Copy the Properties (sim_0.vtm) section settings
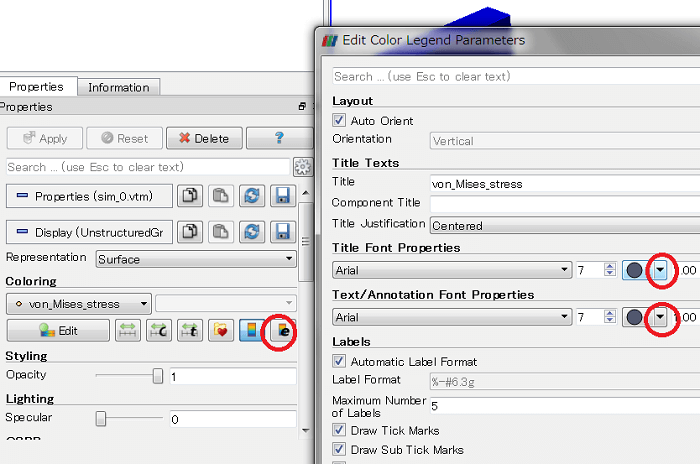 (x=189, y=196)
